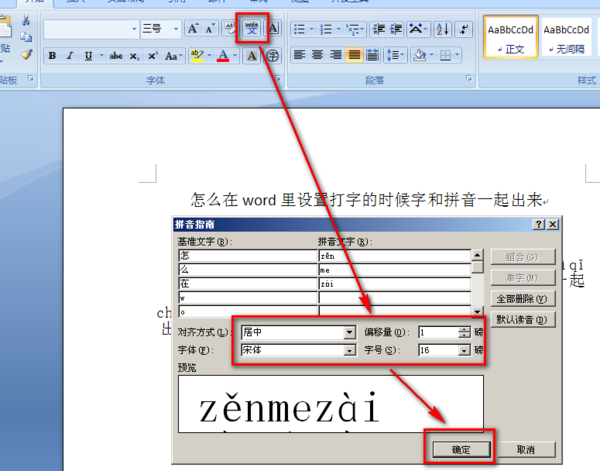The image size is (600, 471).
Task: Click the Enclosed Character (字 in circle) icon
Action: tap(272, 56)
